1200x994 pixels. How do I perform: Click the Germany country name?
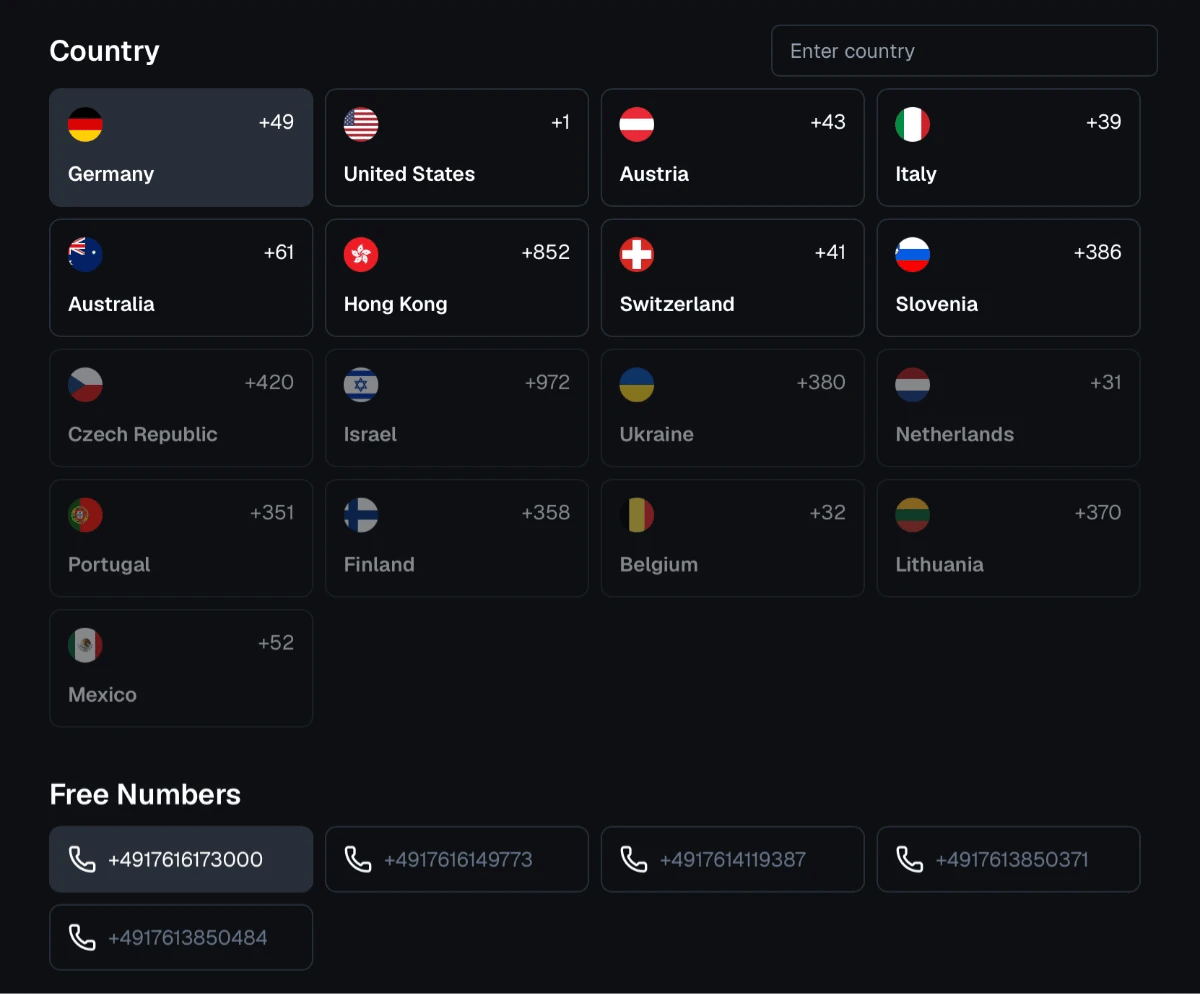point(111,174)
